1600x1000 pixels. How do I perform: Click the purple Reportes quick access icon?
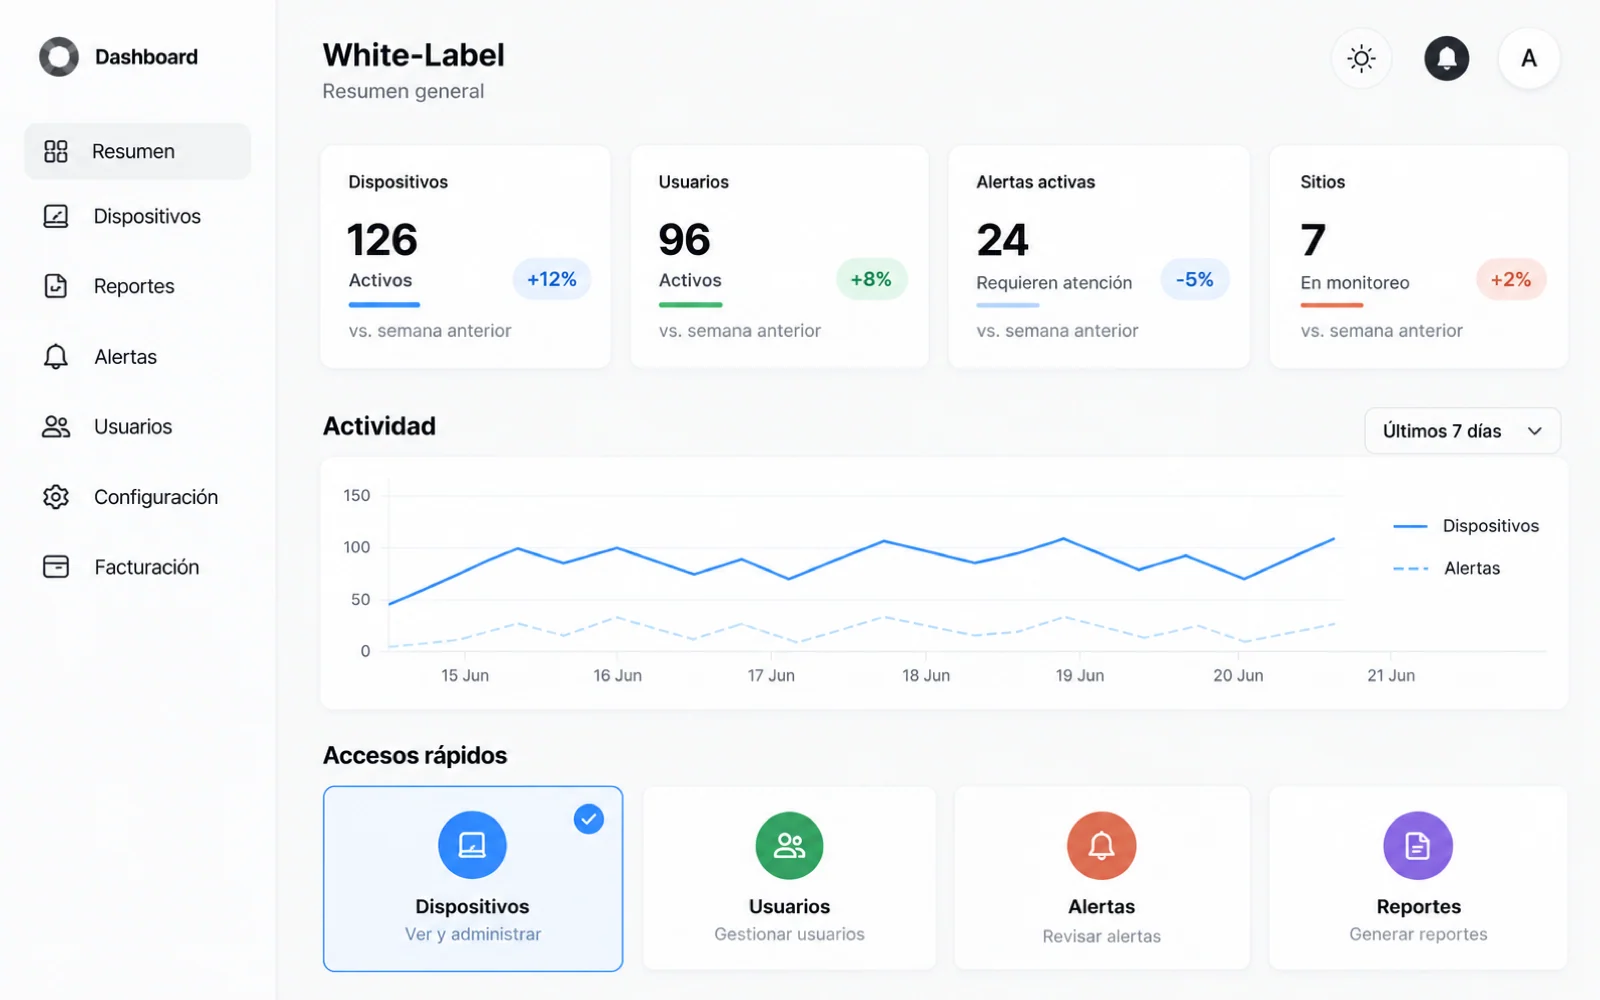[x=1418, y=845]
